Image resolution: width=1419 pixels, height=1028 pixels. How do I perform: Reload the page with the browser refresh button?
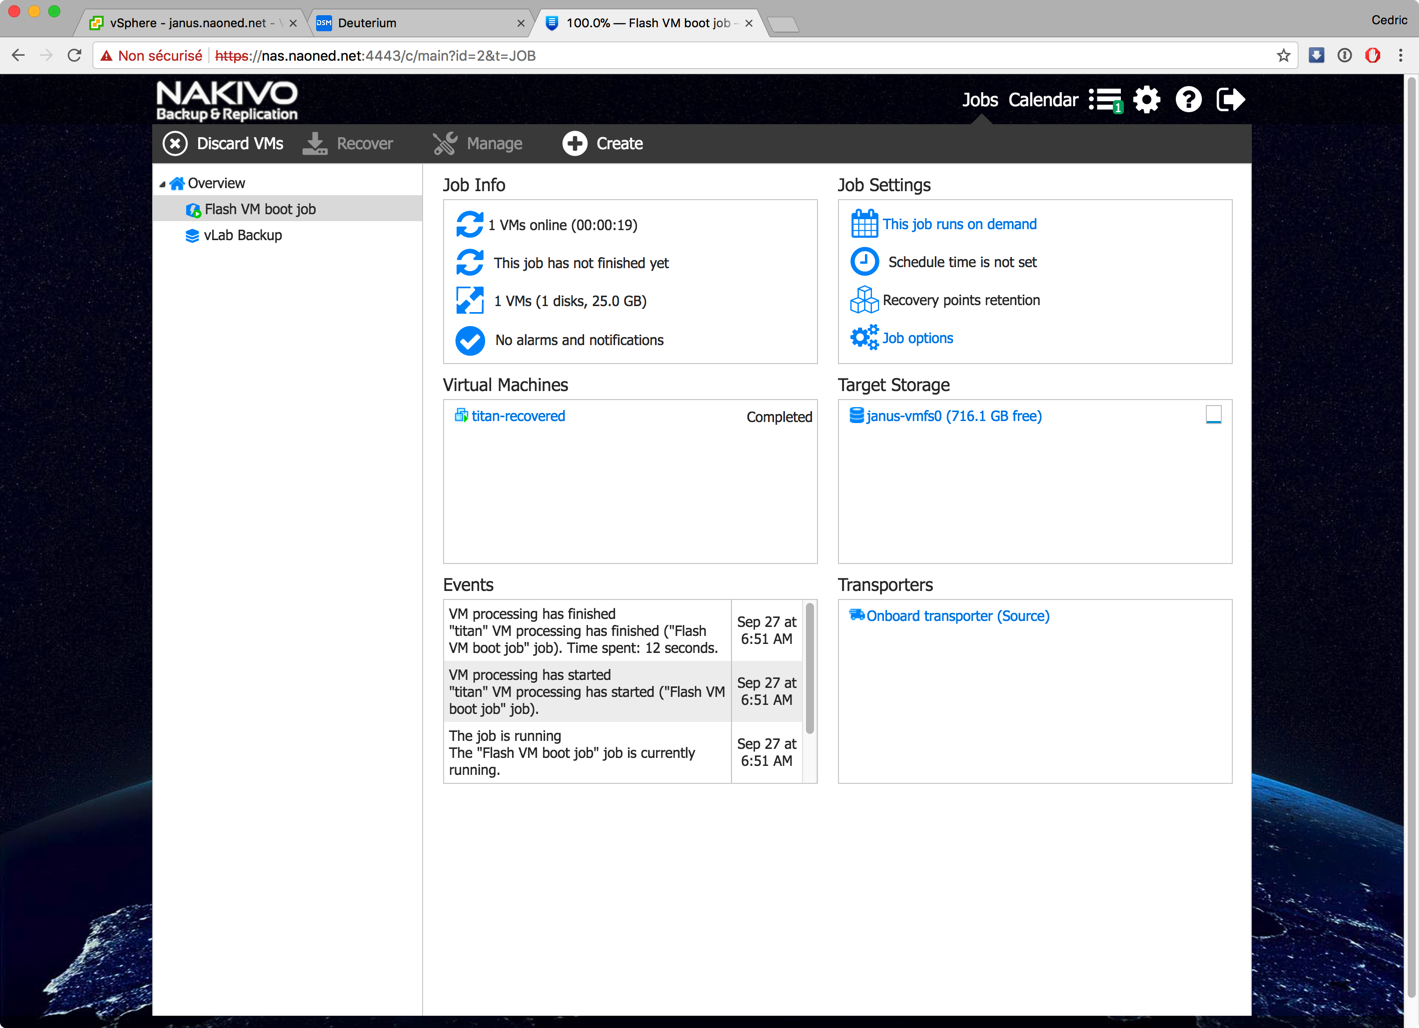[x=74, y=56]
